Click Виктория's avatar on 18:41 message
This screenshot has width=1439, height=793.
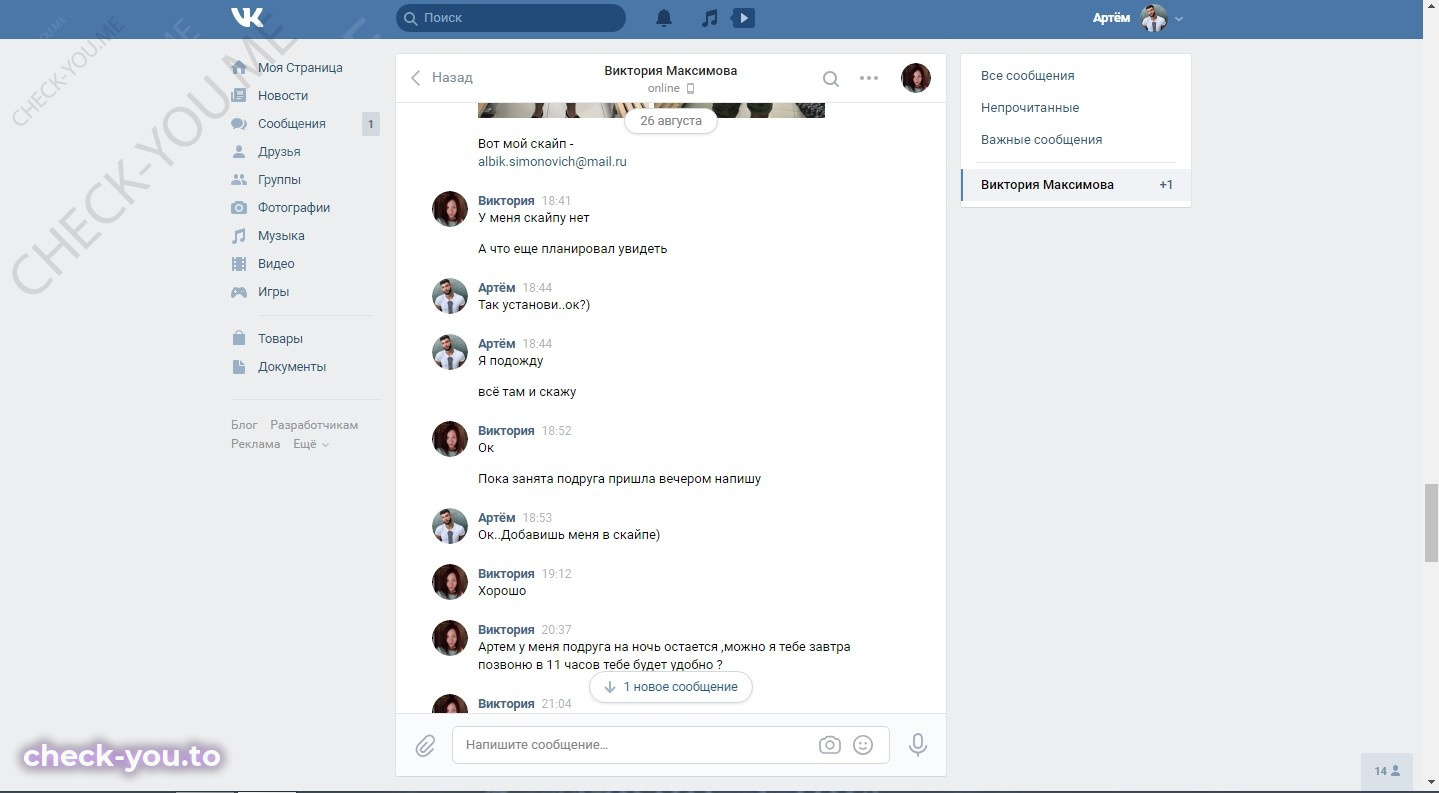(x=450, y=209)
